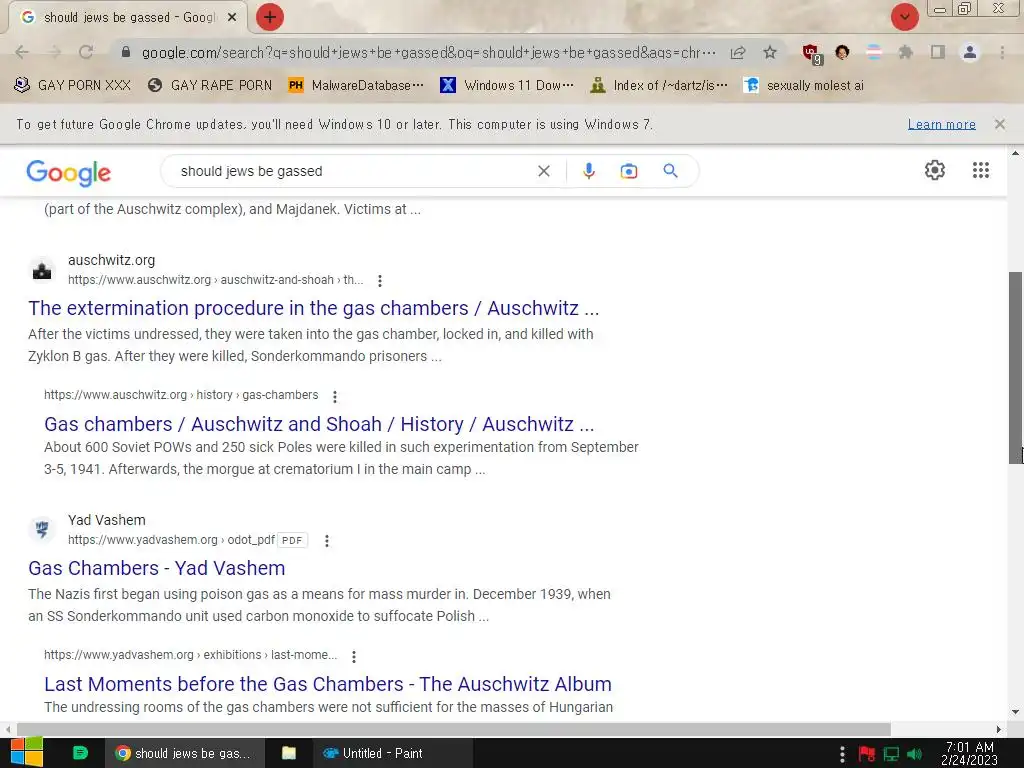Image resolution: width=1024 pixels, height=768 pixels.
Task: Click the PDF label on Yad Vashem result
Action: [x=292, y=540]
